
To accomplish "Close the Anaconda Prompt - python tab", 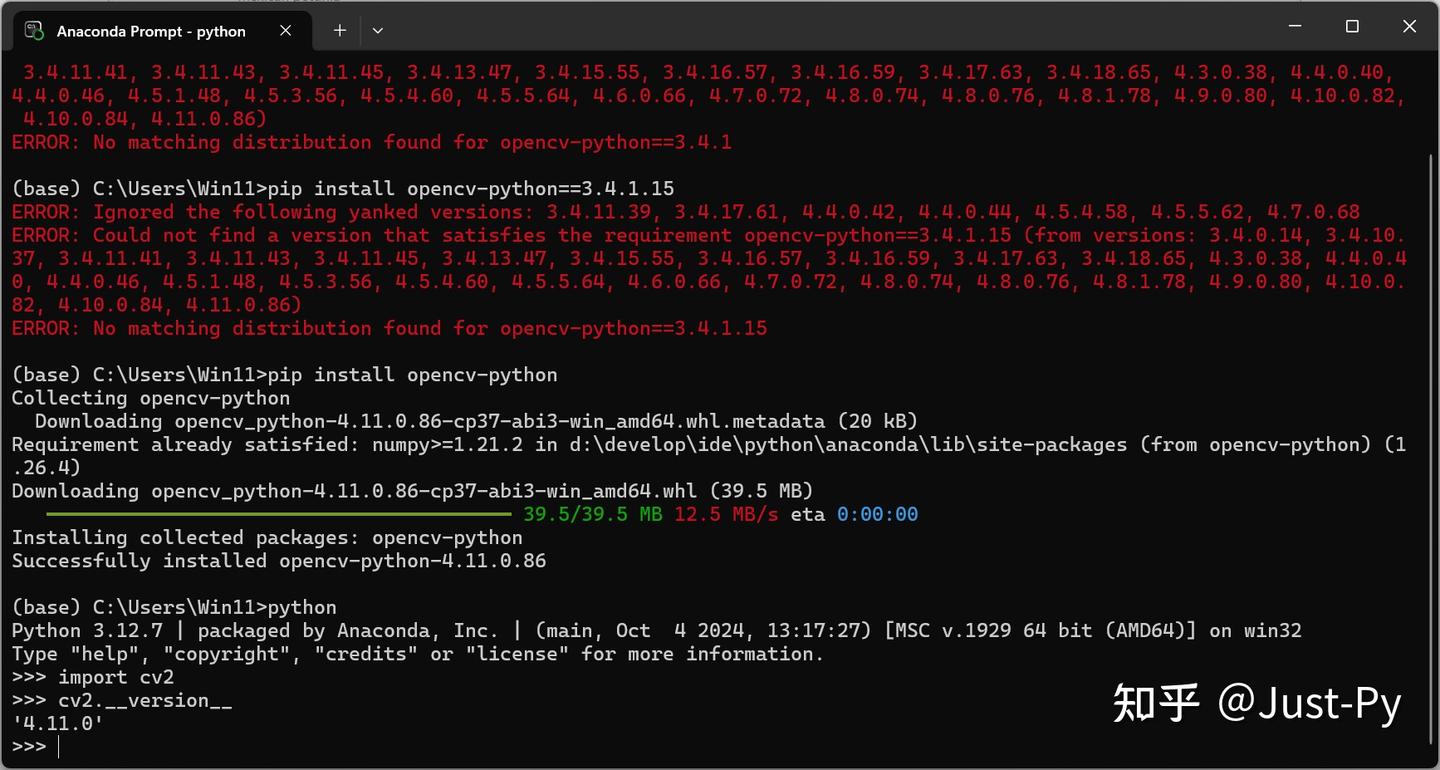I will pos(285,31).
